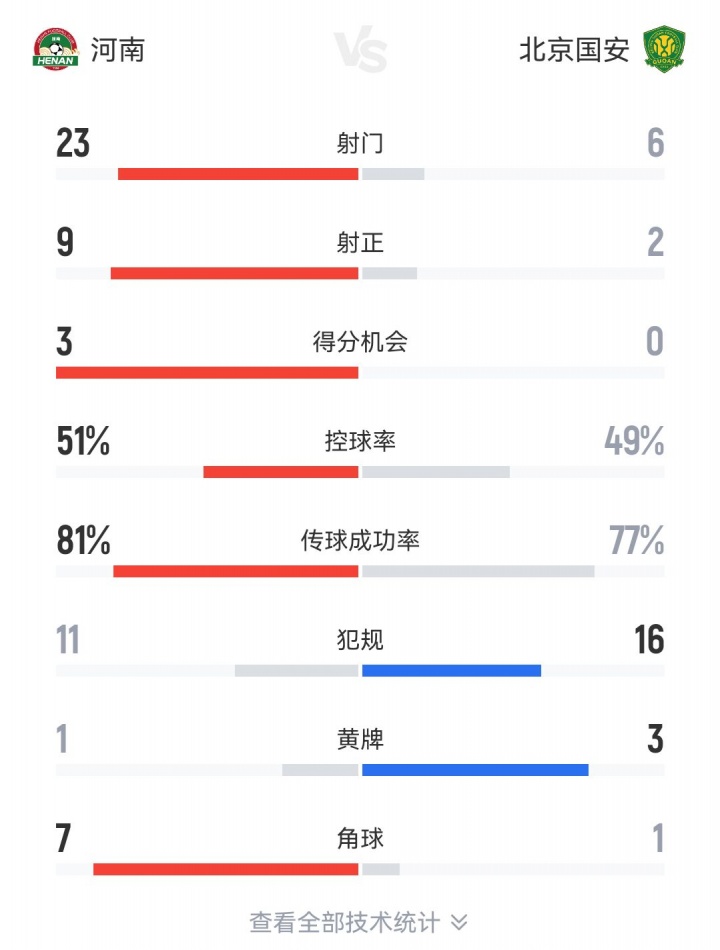The width and height of the screenshot is (720, 950).
Task: Open the 北京国安 team name link
Action: [574, 50]
